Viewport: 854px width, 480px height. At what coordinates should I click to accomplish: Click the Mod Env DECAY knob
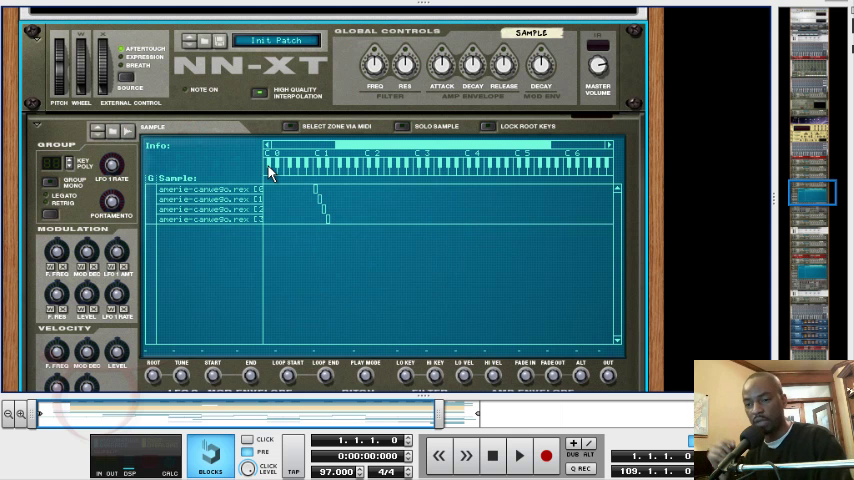[541, 65]
